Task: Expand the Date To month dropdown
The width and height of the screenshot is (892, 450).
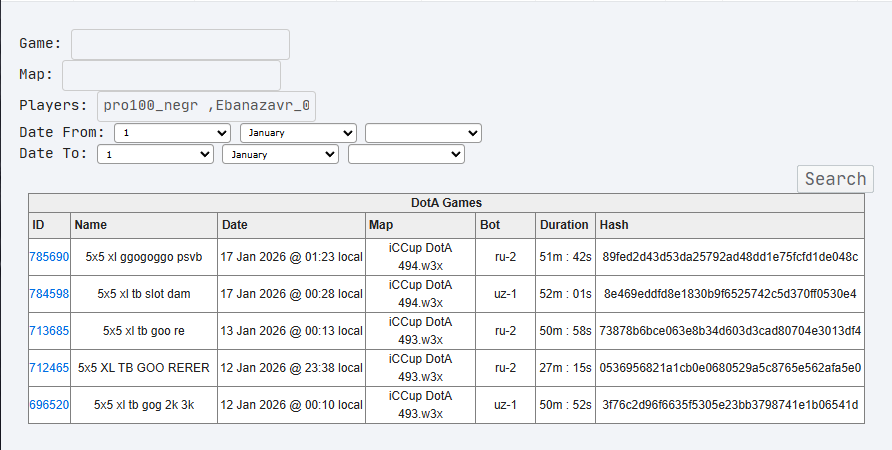Action: tap(281, 155)
